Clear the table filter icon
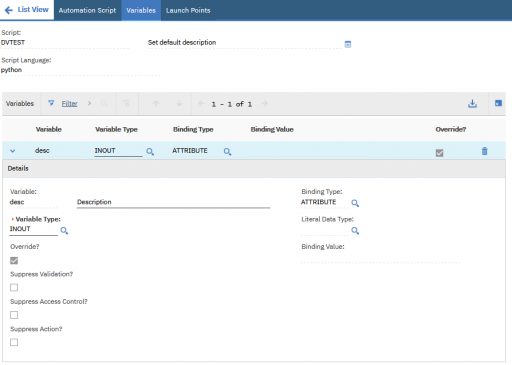The width and height of the screenshot is (512, 365). click(x=126, y=103)
